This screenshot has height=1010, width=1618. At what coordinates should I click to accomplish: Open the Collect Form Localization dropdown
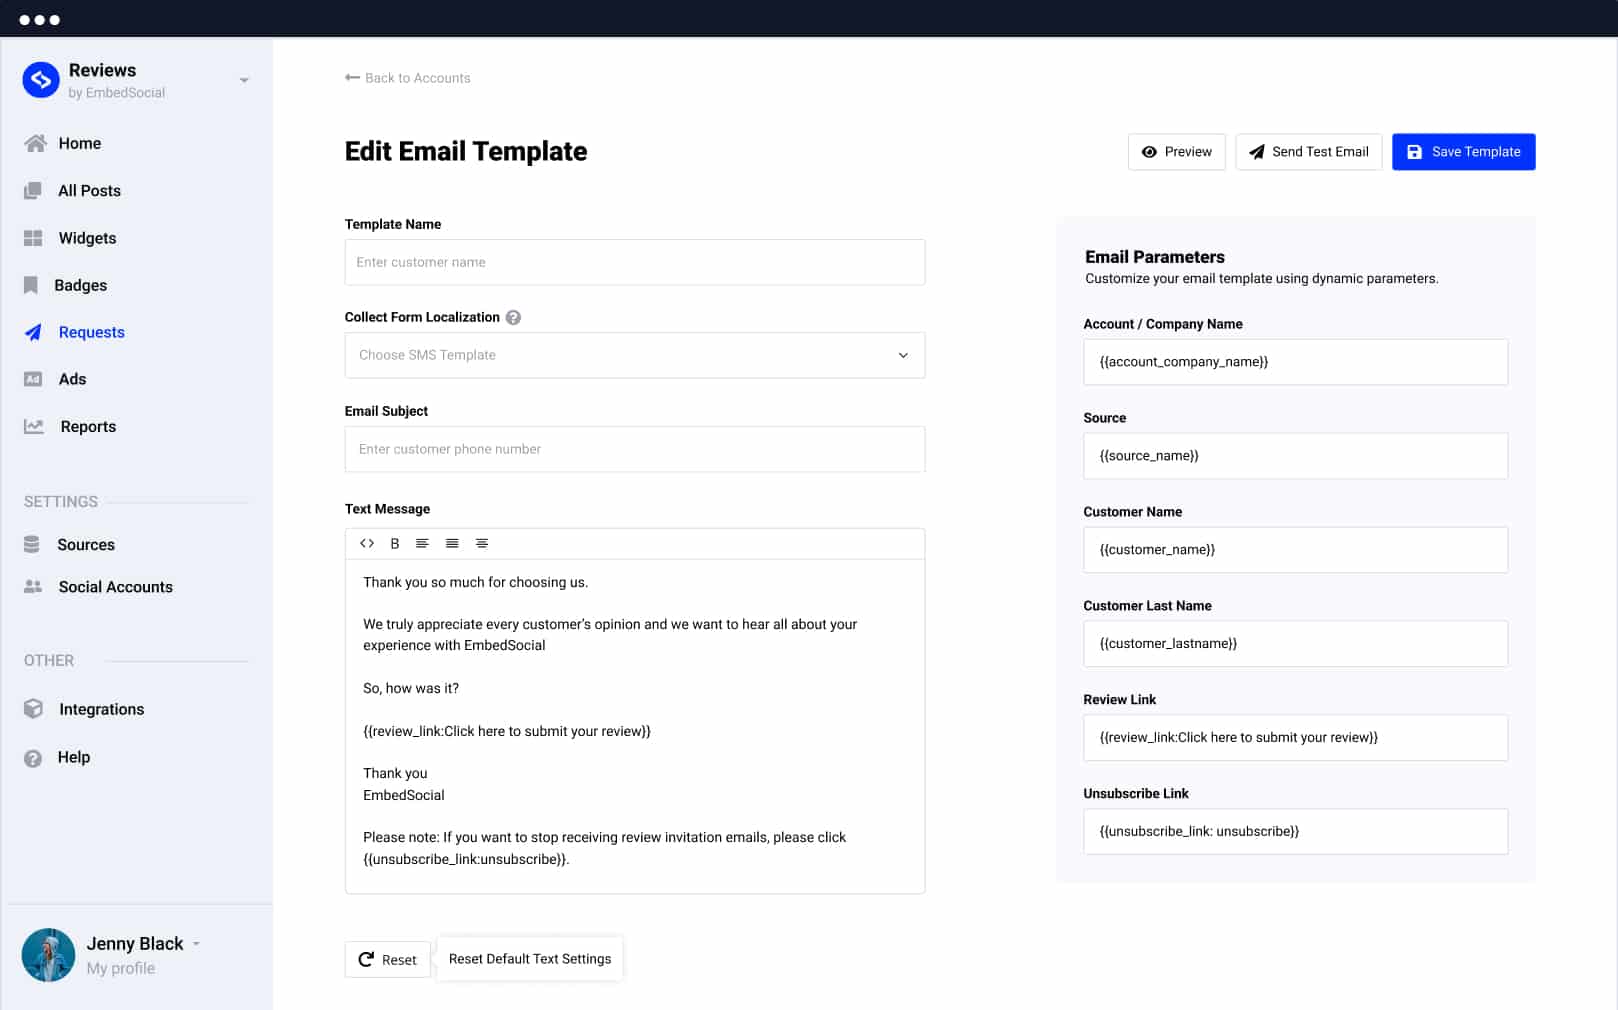(634, 355)
